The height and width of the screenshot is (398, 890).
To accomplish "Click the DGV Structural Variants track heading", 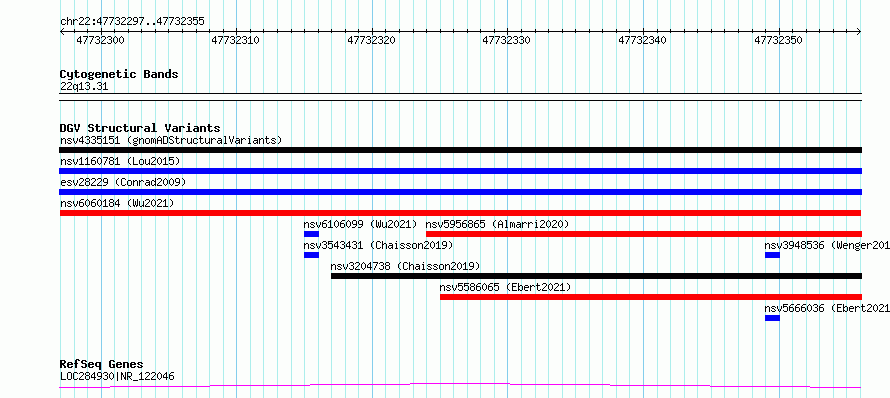I will [140, 128].
